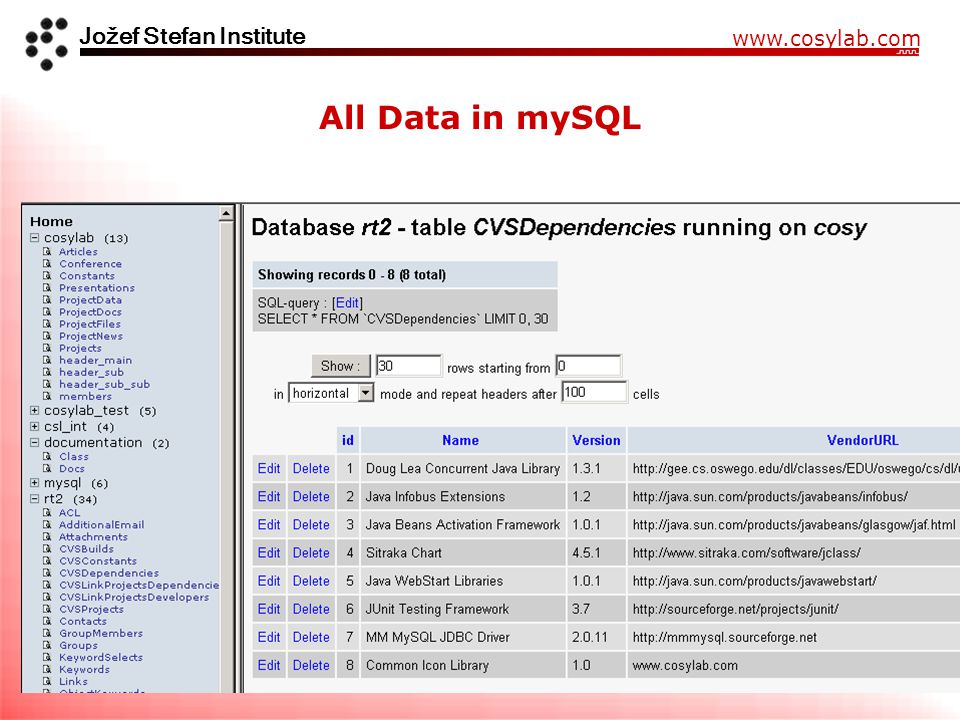Click browse icon next to ProjectDocs table
This screenshot has width=960, height=720.
coord(47,312)
